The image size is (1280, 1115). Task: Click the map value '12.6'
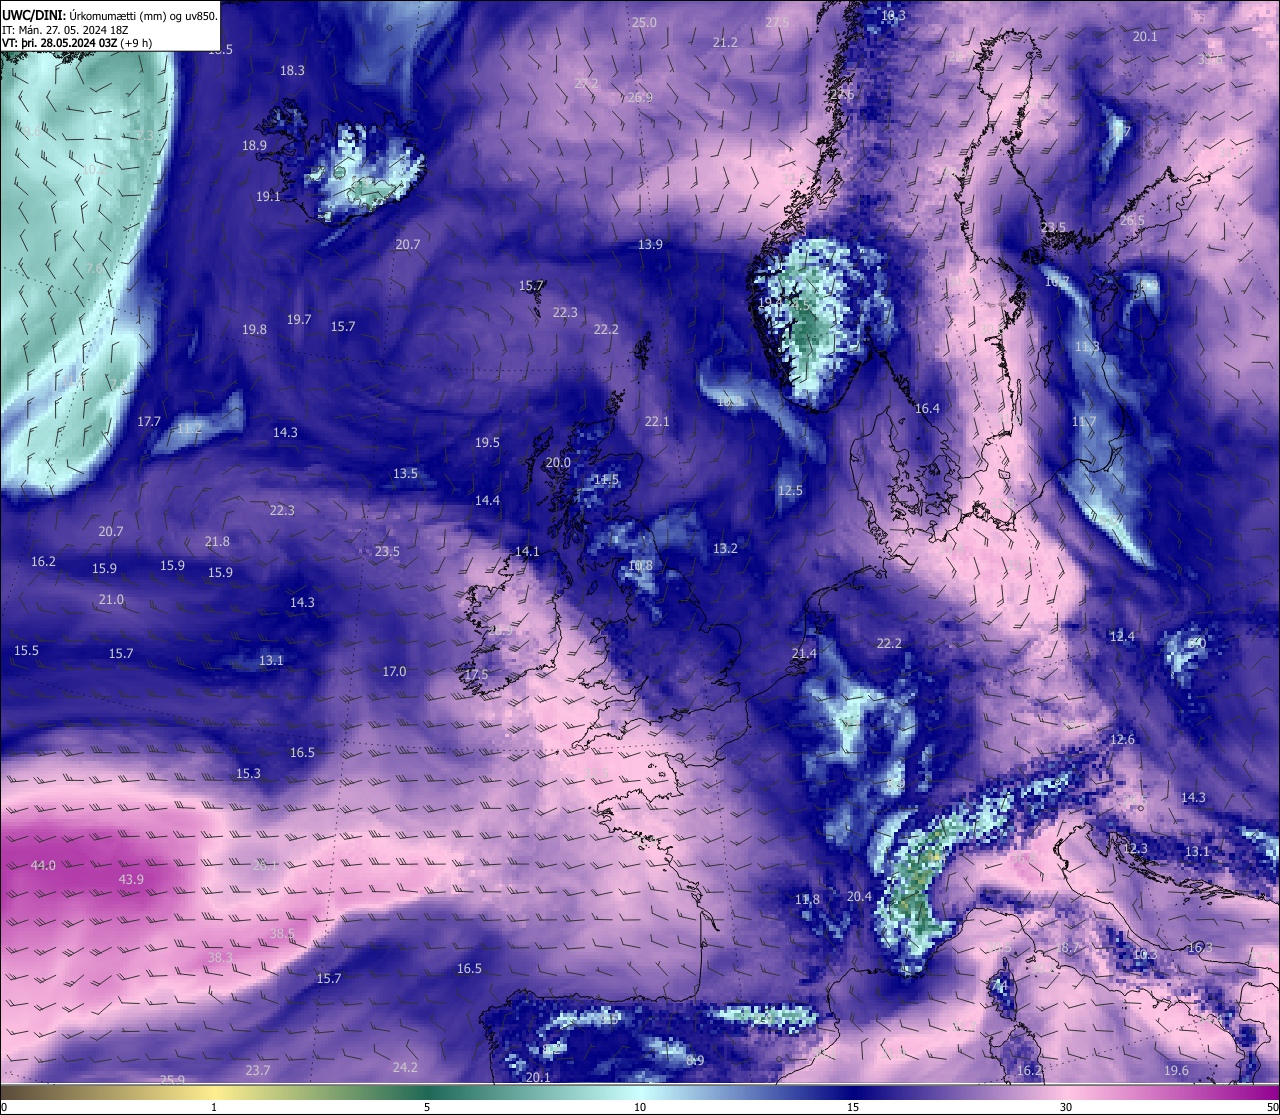tap(1122, 739)
